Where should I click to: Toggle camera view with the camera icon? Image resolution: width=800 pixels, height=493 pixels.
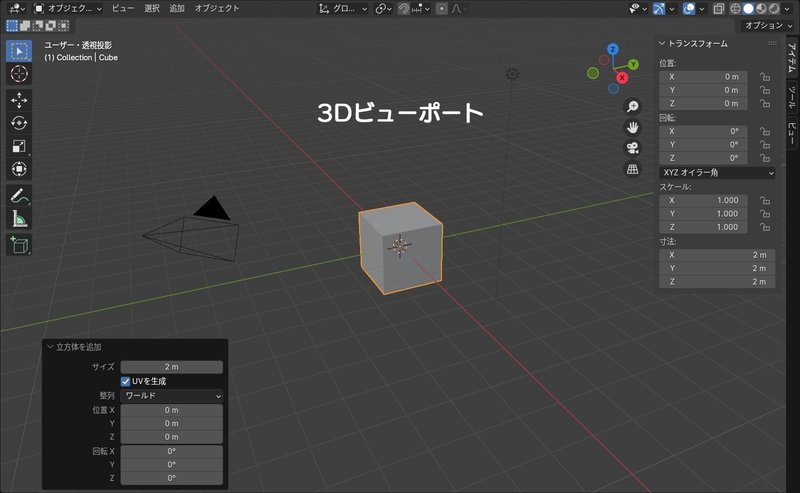pos(633,148)
